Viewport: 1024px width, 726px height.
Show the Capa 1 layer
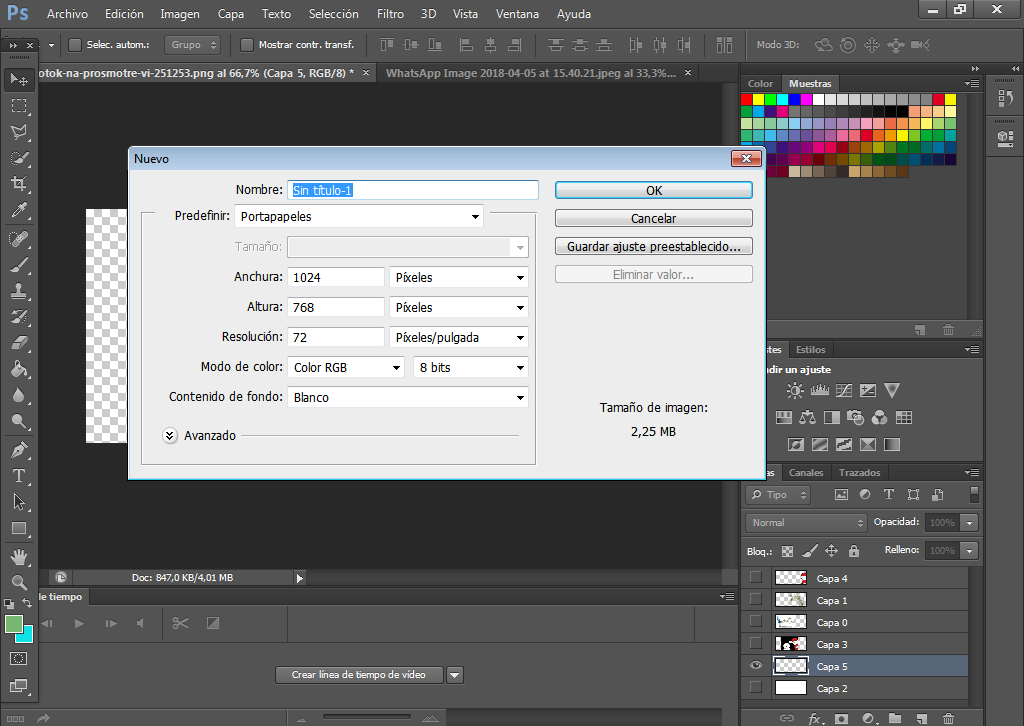click(756, 599)
